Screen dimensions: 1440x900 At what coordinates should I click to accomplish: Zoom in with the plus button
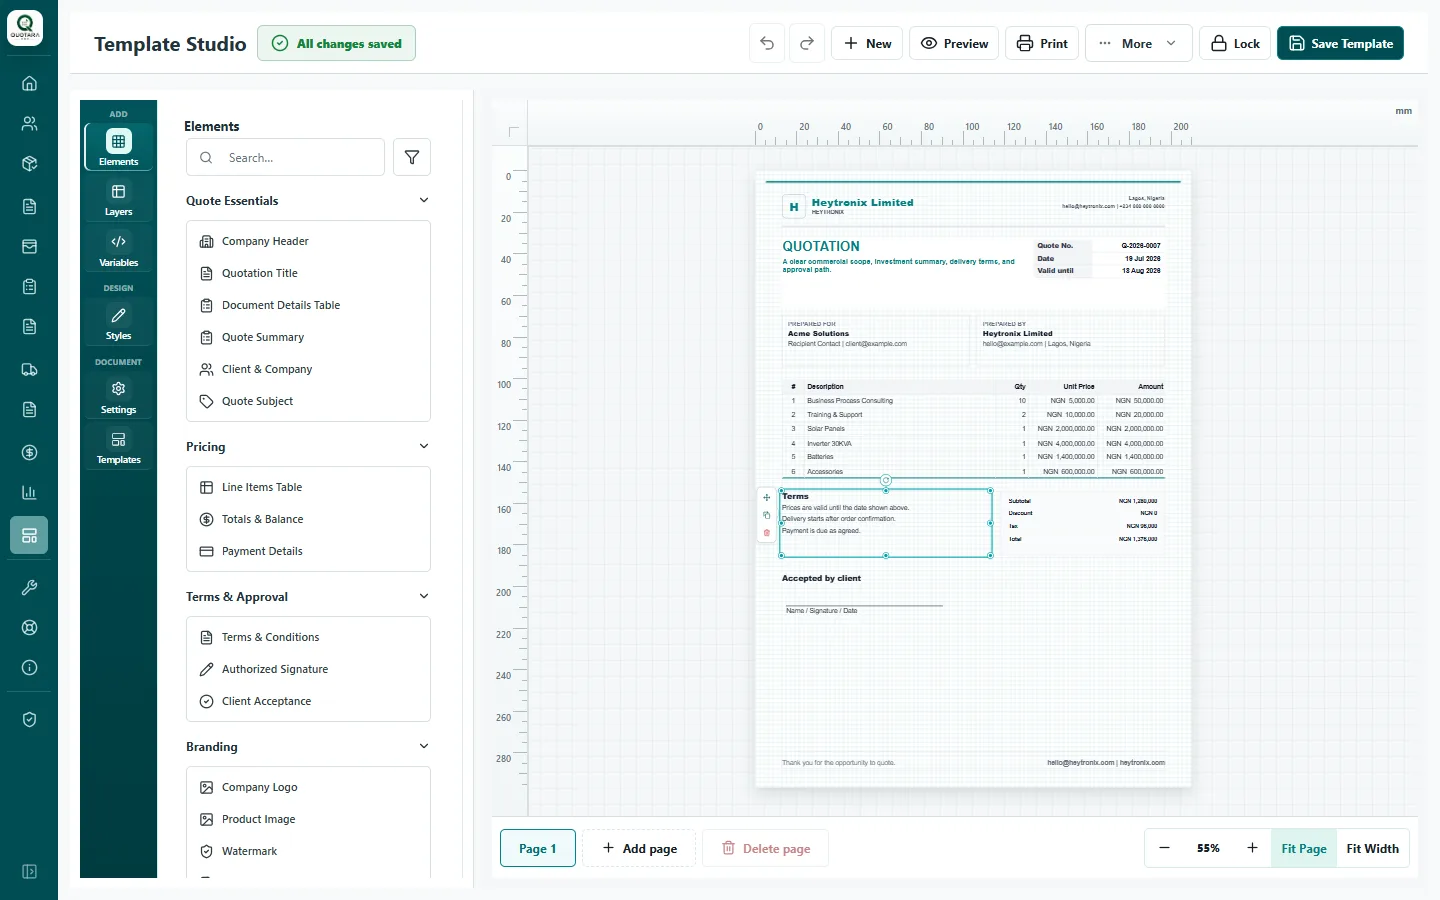point(1252,848)
